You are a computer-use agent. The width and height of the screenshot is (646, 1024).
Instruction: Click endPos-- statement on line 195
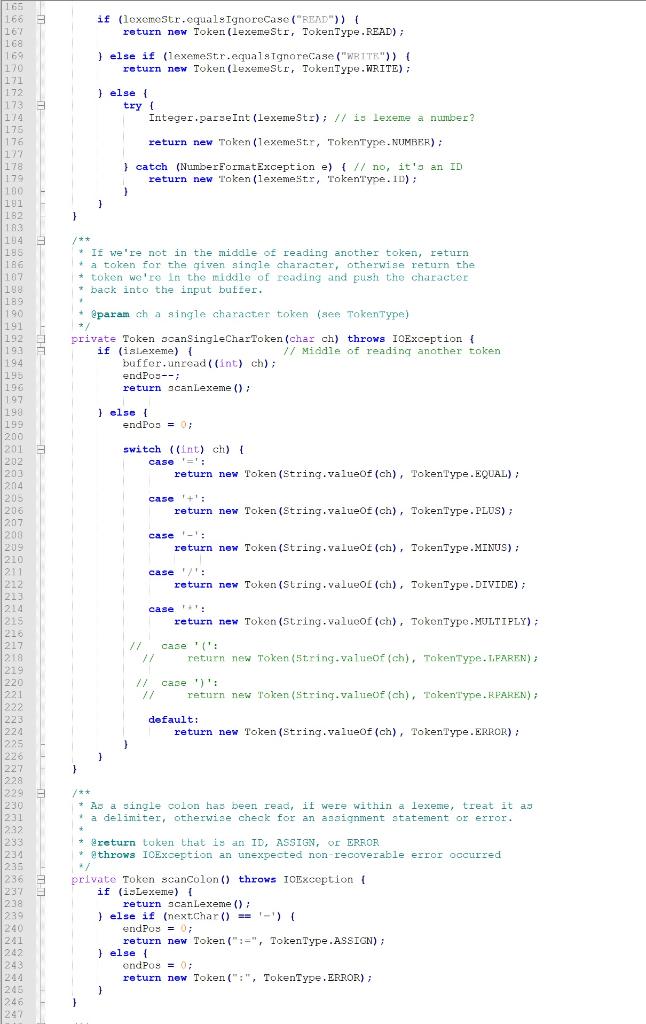point(151,376)
